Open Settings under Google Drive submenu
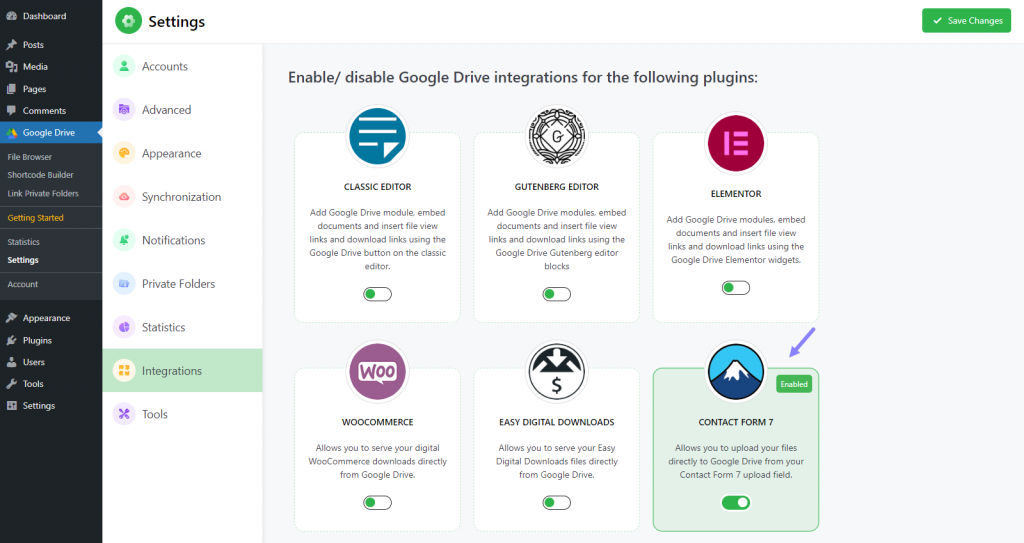 pos(23,260)
